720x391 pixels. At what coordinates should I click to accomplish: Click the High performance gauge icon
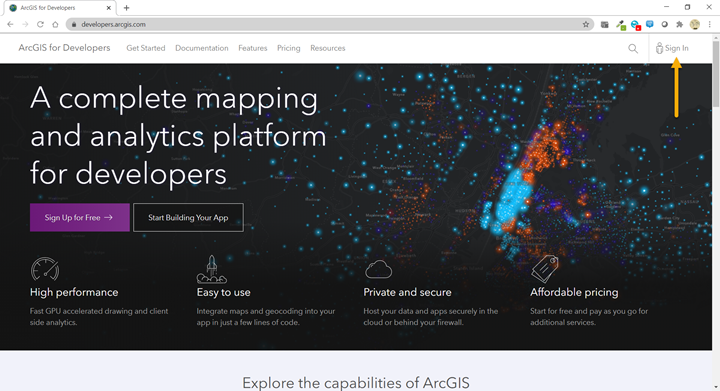point(45,269)
